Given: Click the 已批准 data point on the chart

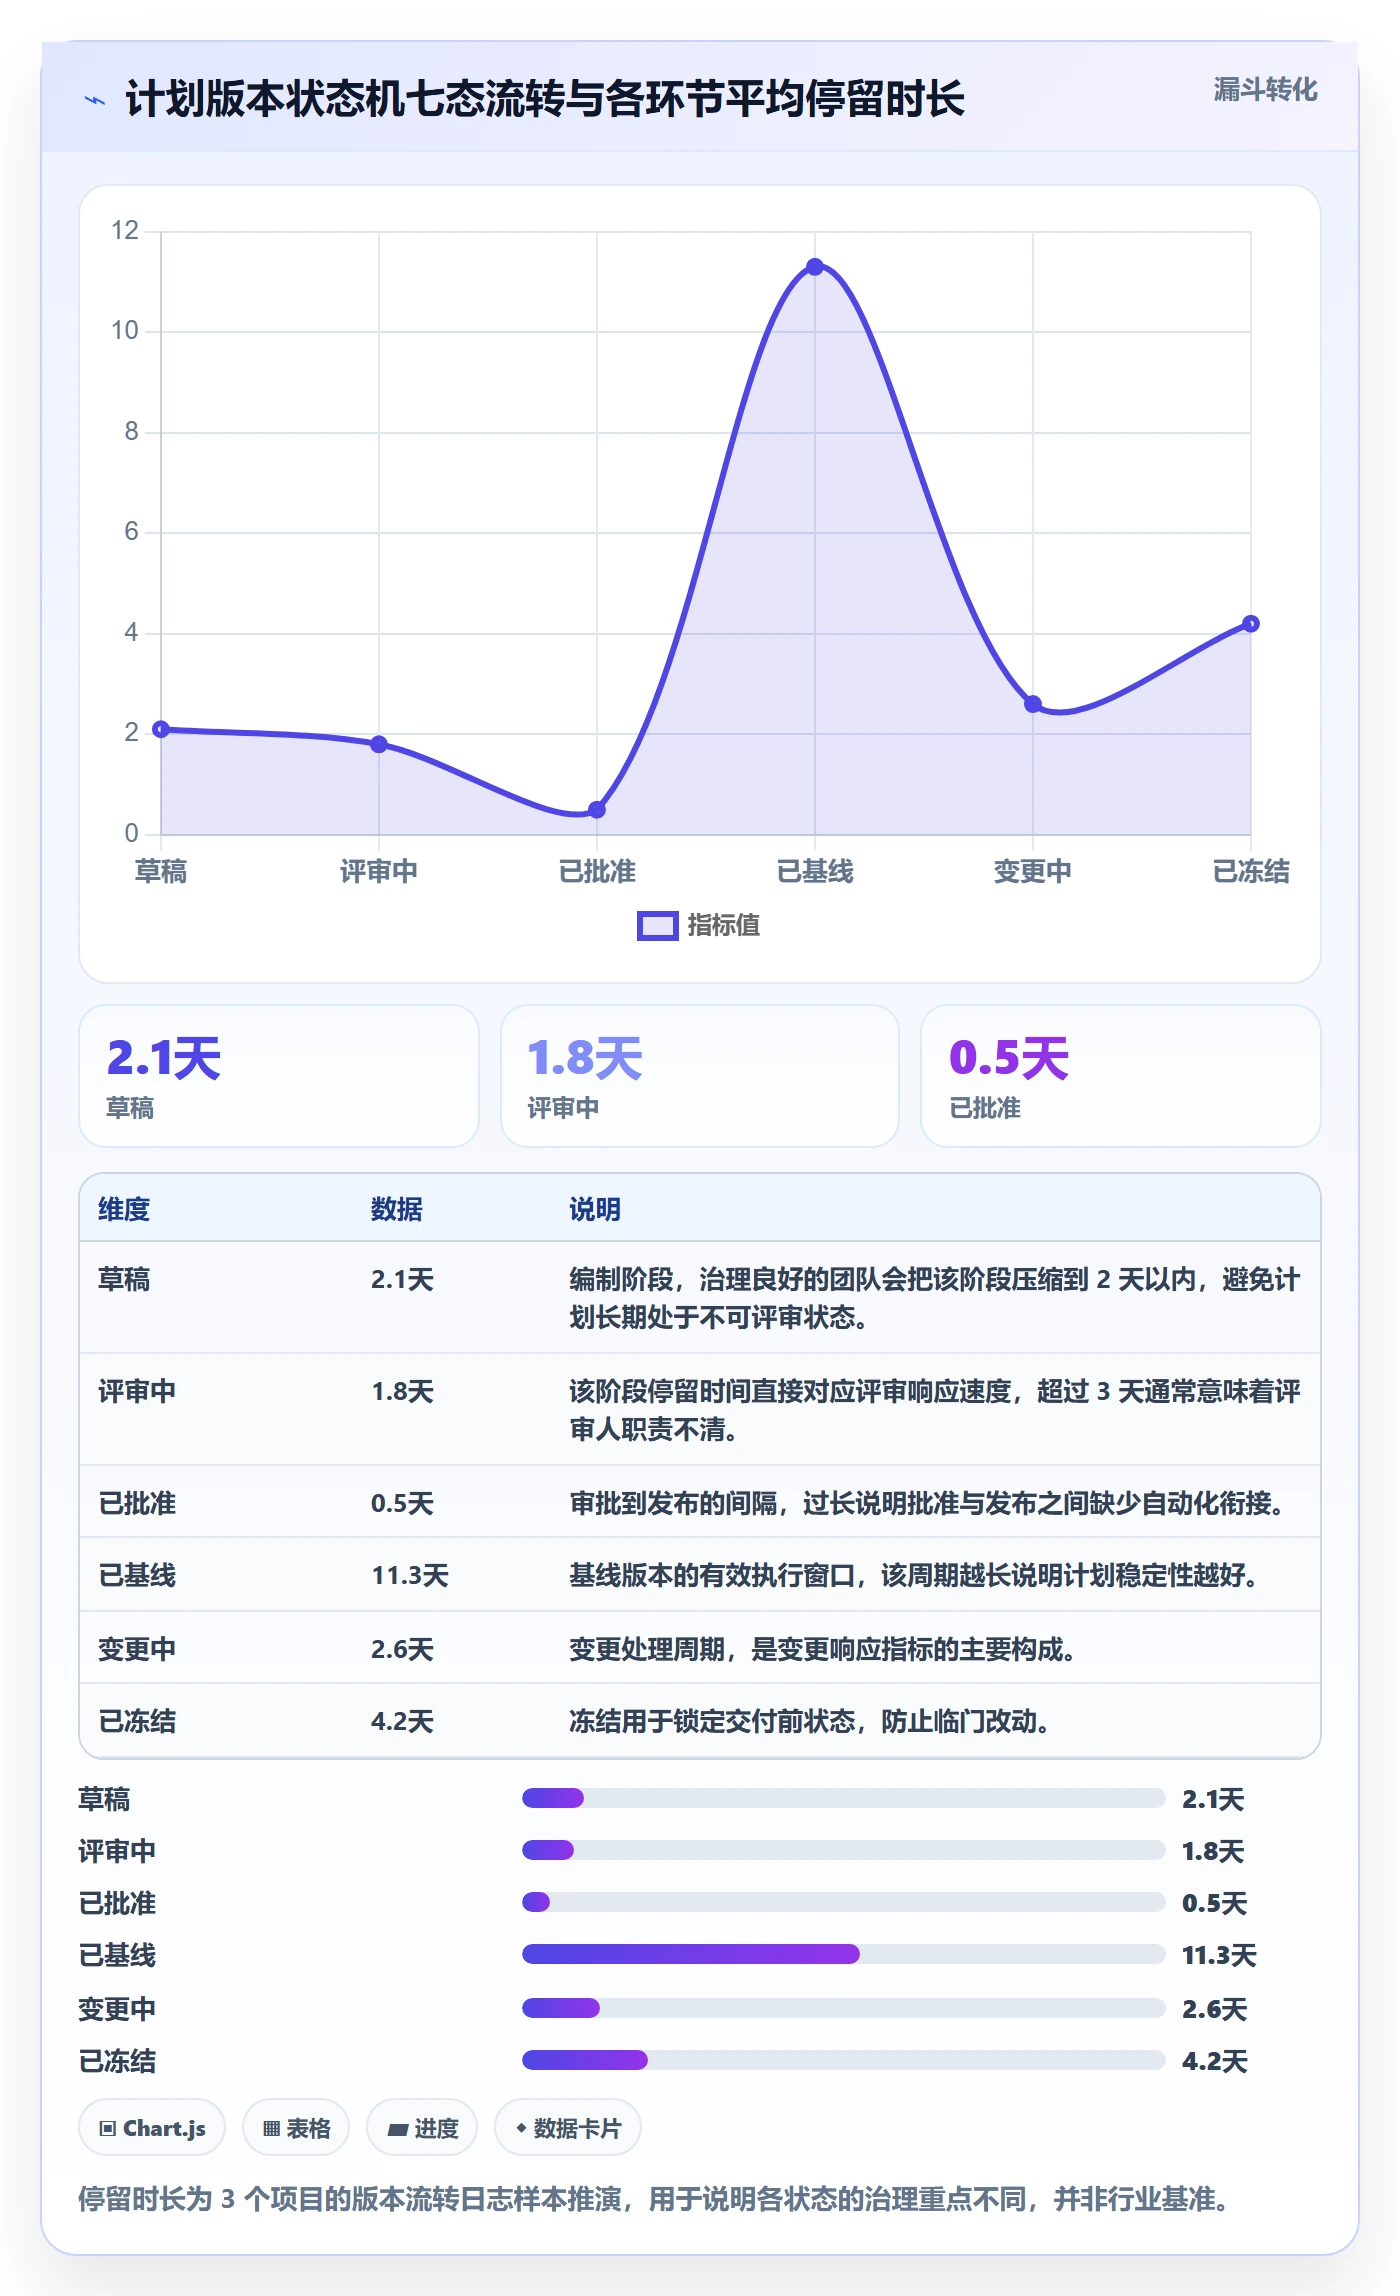Looking at the screenshot, I should pos(597,810).
